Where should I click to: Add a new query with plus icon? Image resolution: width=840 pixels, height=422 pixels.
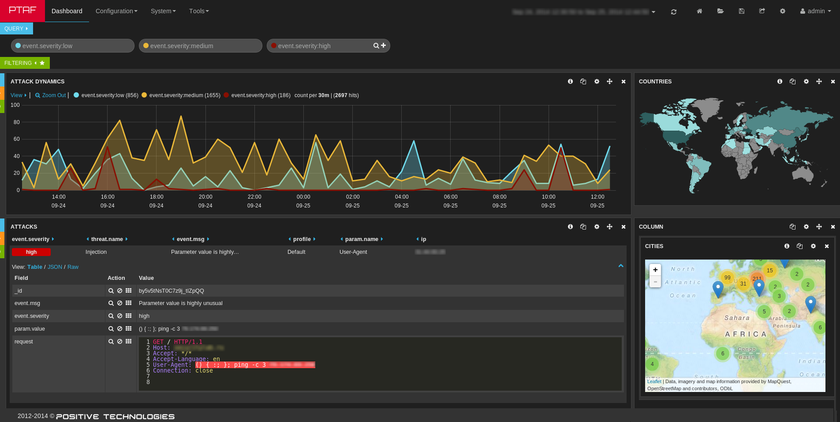pyautogui.click(x=384, y=46)
